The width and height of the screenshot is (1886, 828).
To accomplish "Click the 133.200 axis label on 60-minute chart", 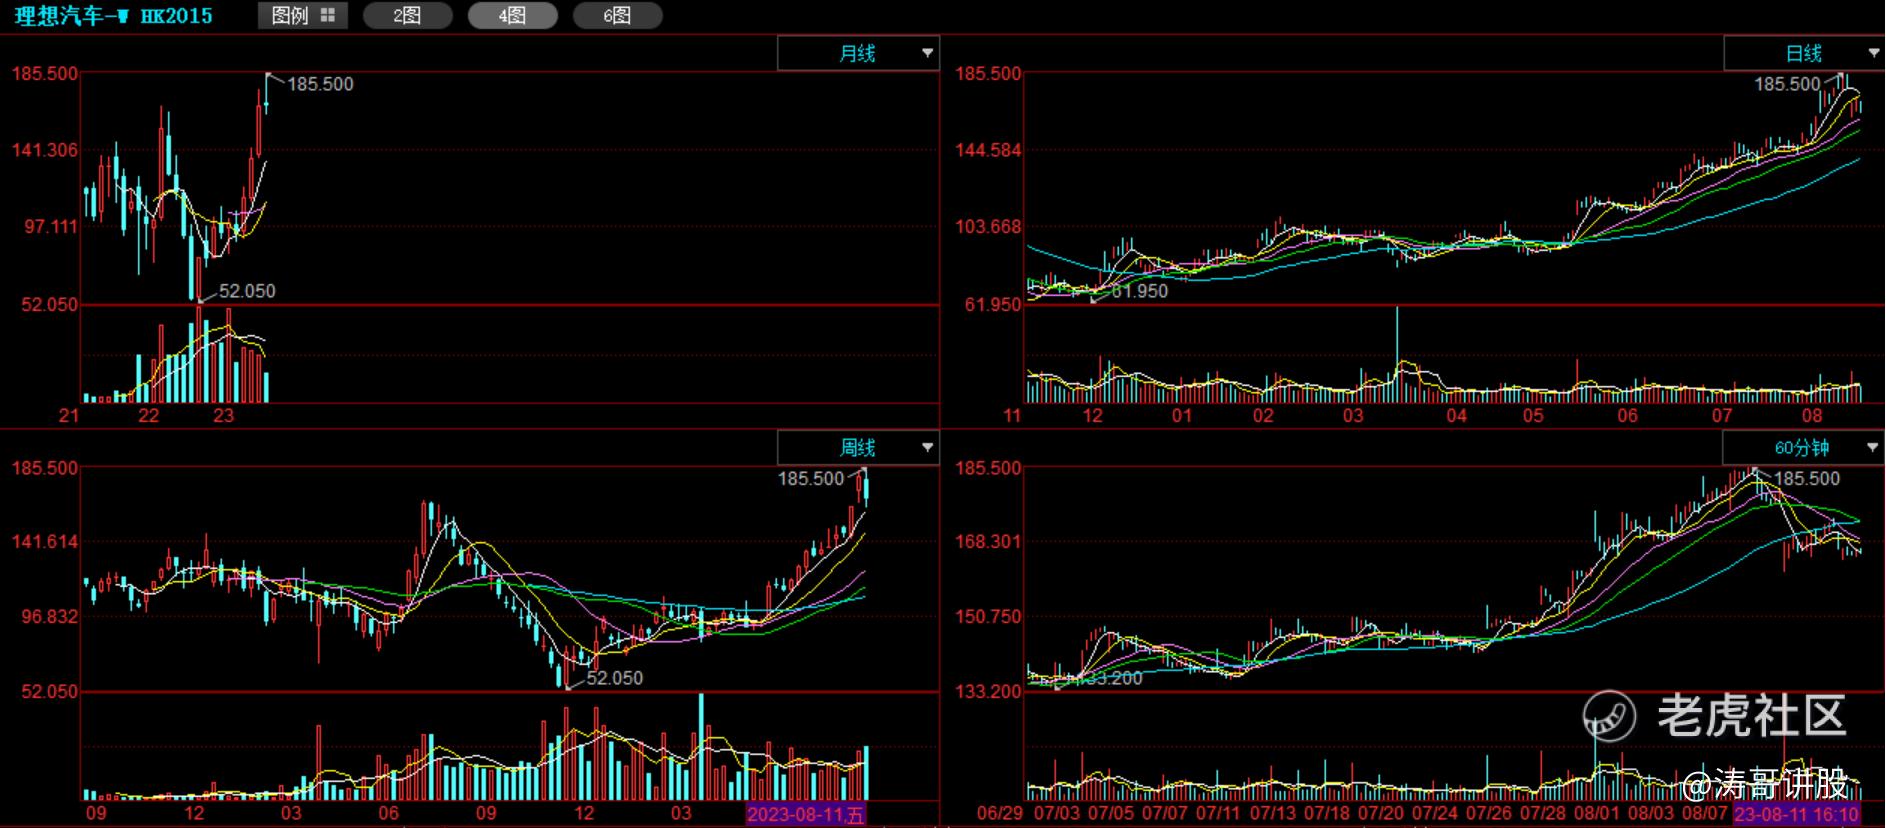I will click(988, 691).
